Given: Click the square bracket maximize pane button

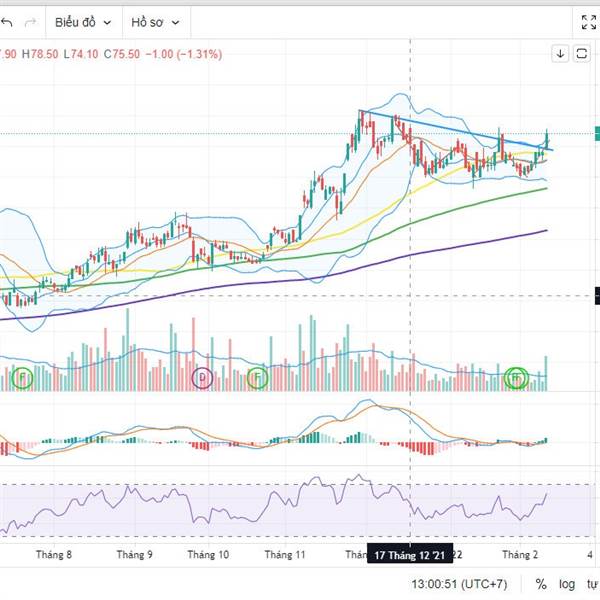Looking at the screenshot, I should coord(581,54).
